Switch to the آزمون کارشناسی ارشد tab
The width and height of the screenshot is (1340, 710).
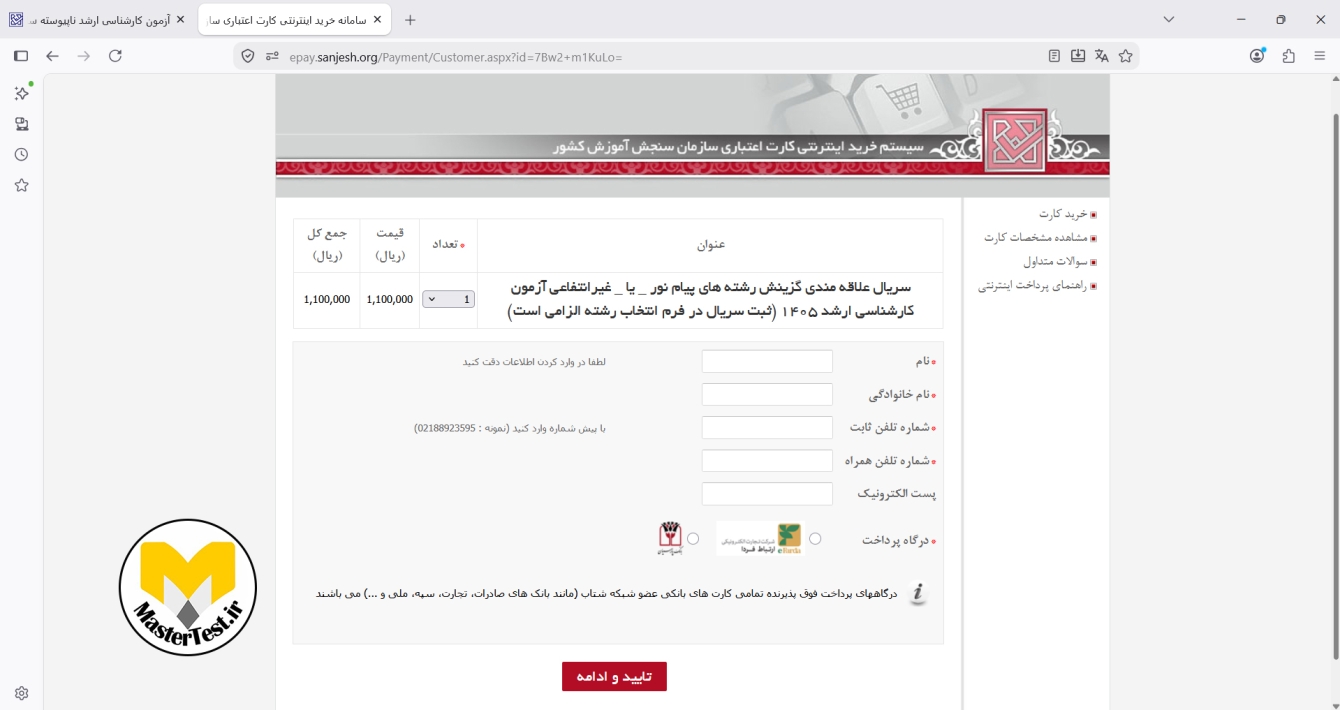click(98, 19)
